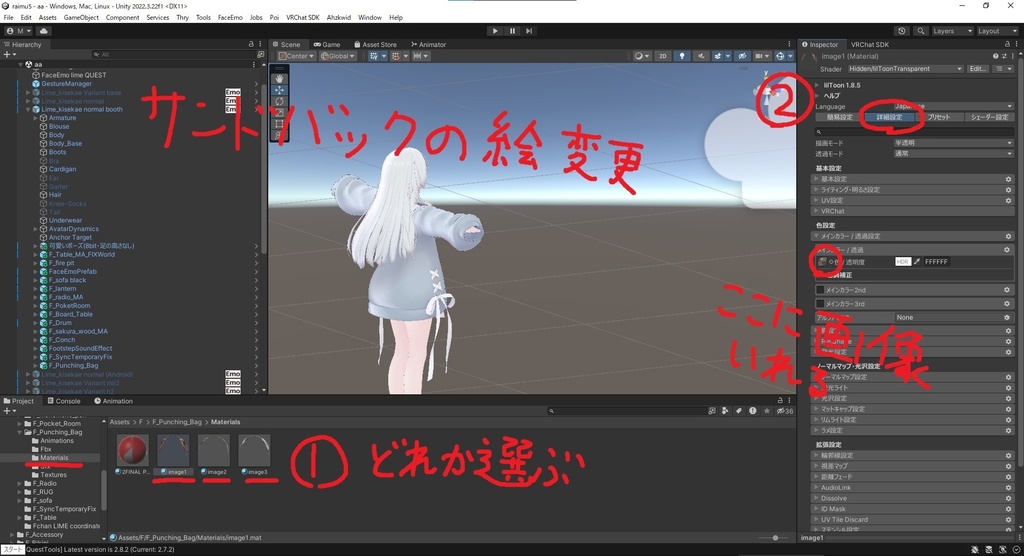Select the Hand view tool

coord(280,78)
